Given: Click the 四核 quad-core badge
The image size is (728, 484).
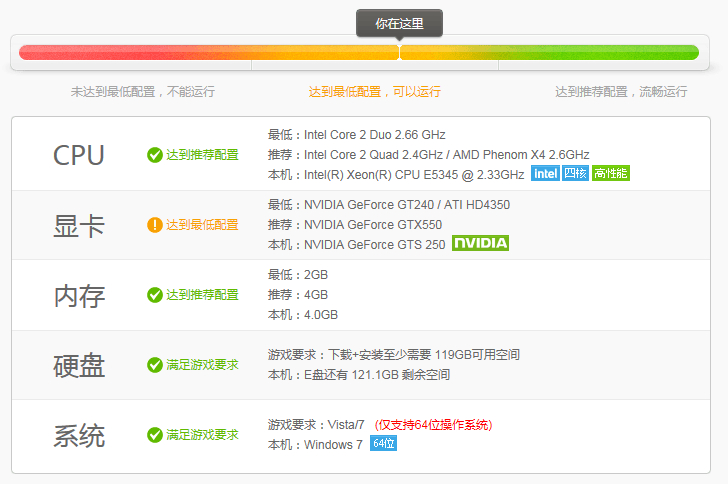Looking at the screenshot, I should (575, 174).
